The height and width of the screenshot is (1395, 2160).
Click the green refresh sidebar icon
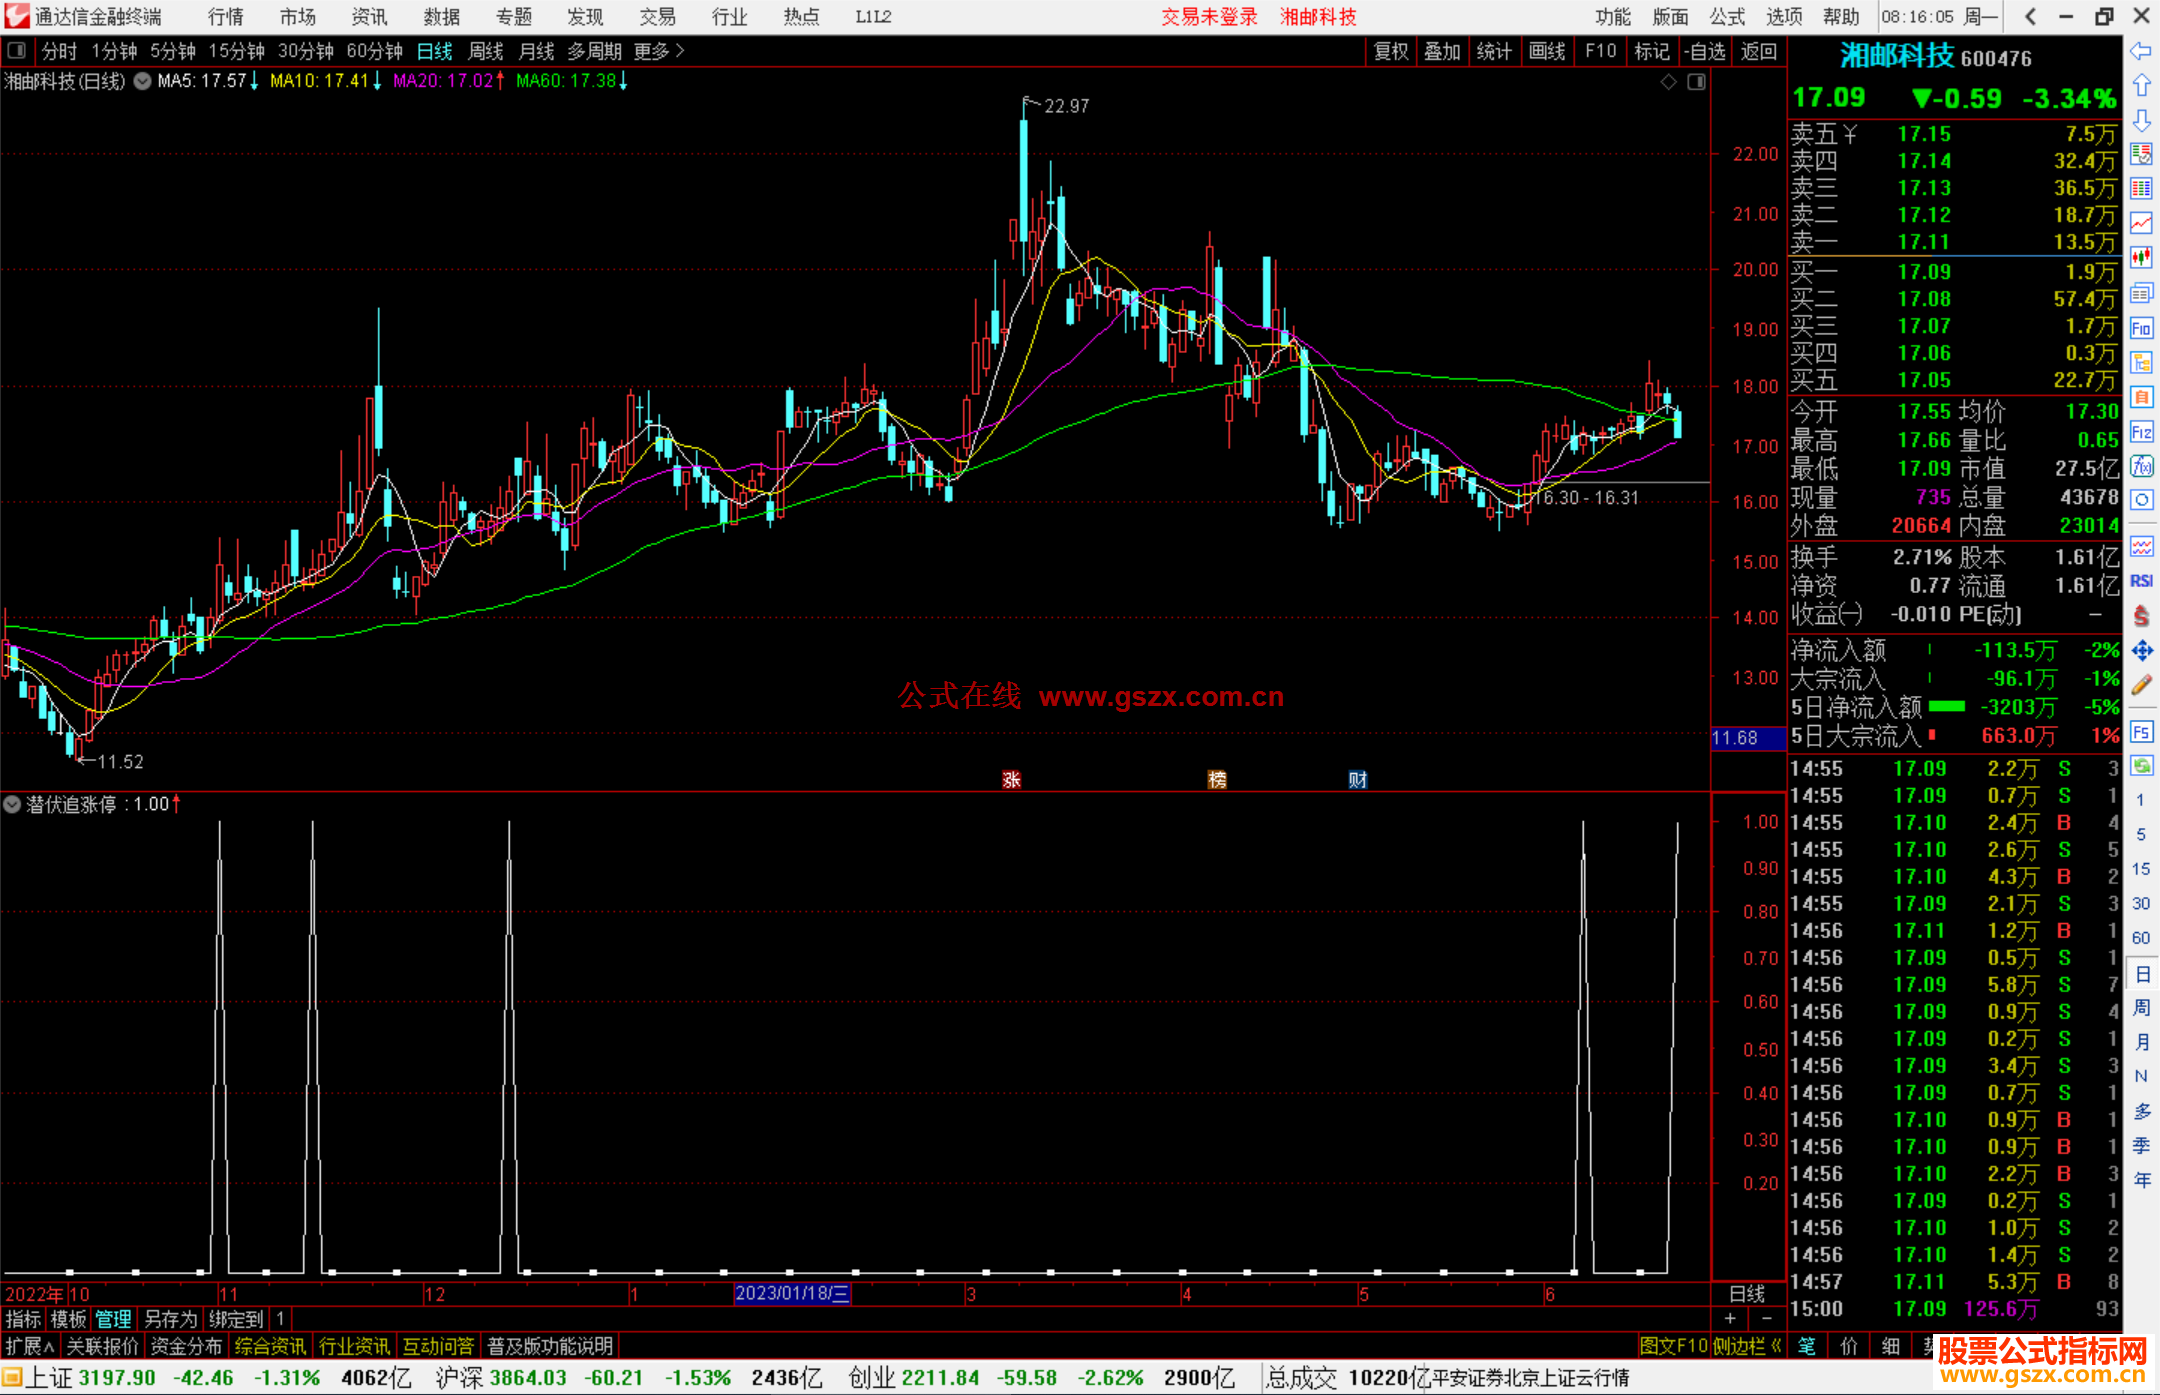(x=2141, y=766)
